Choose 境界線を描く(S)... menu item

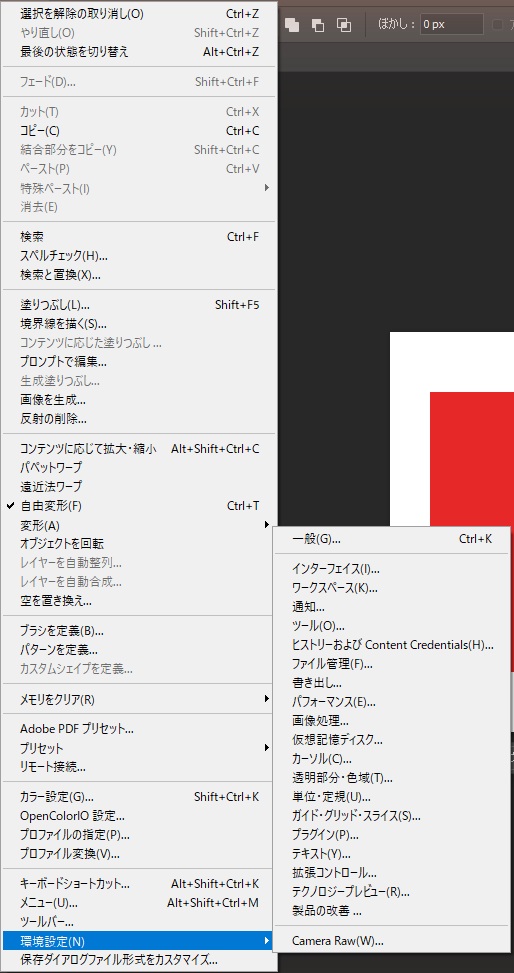click(140, 323)
